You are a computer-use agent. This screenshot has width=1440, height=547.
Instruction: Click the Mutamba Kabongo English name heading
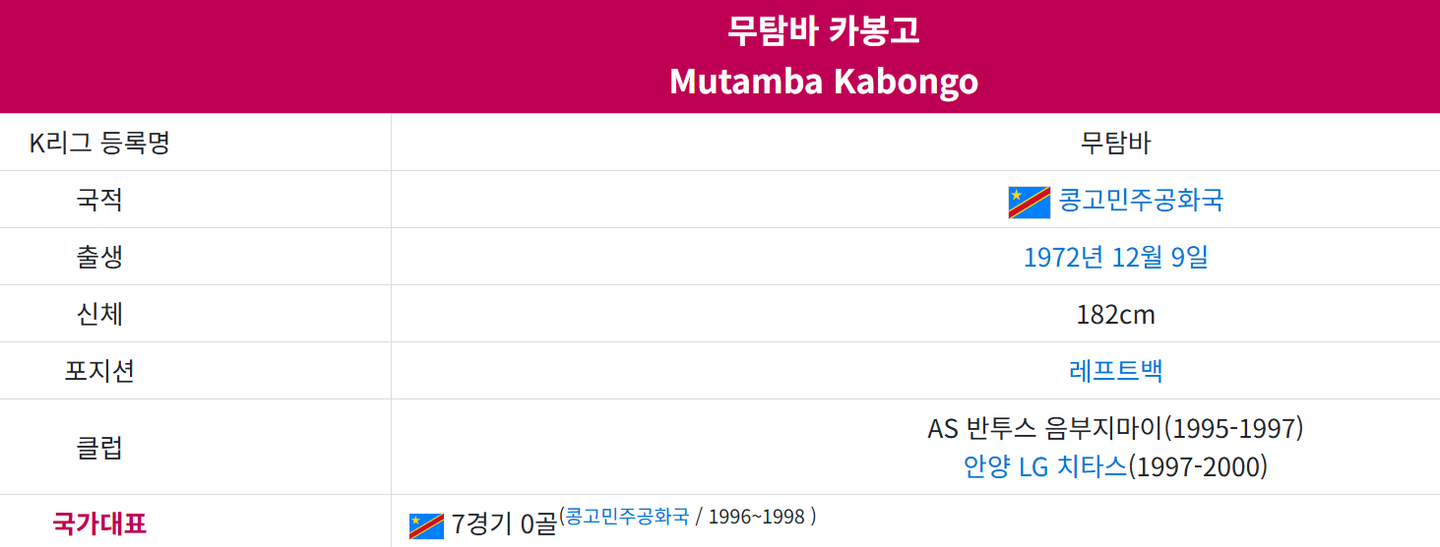823,81
